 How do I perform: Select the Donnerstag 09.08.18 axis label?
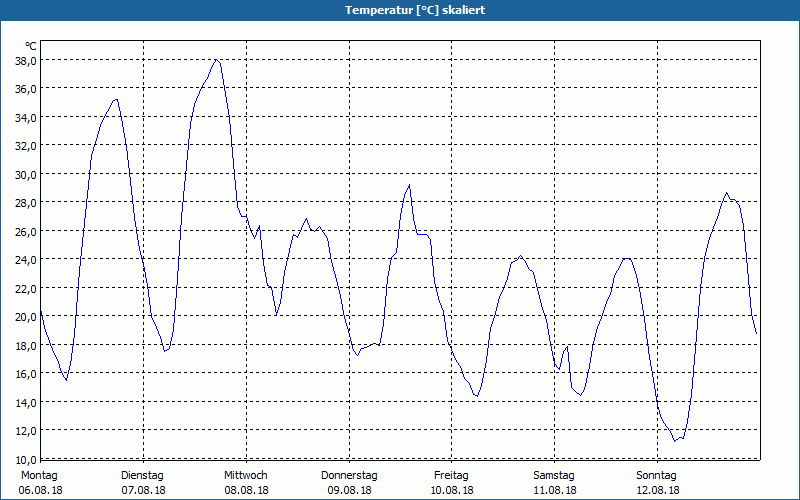tap(349, 483)
